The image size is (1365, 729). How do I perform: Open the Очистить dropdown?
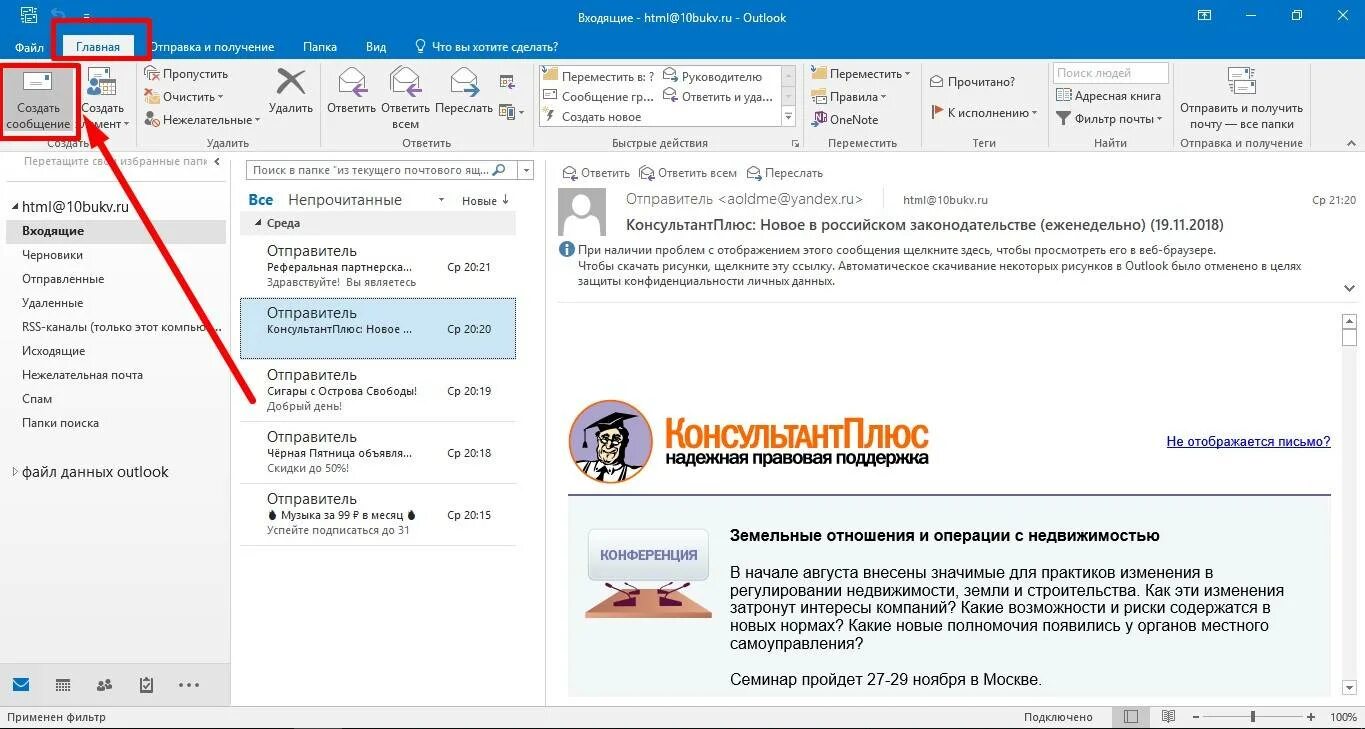(x=184, y=97)
